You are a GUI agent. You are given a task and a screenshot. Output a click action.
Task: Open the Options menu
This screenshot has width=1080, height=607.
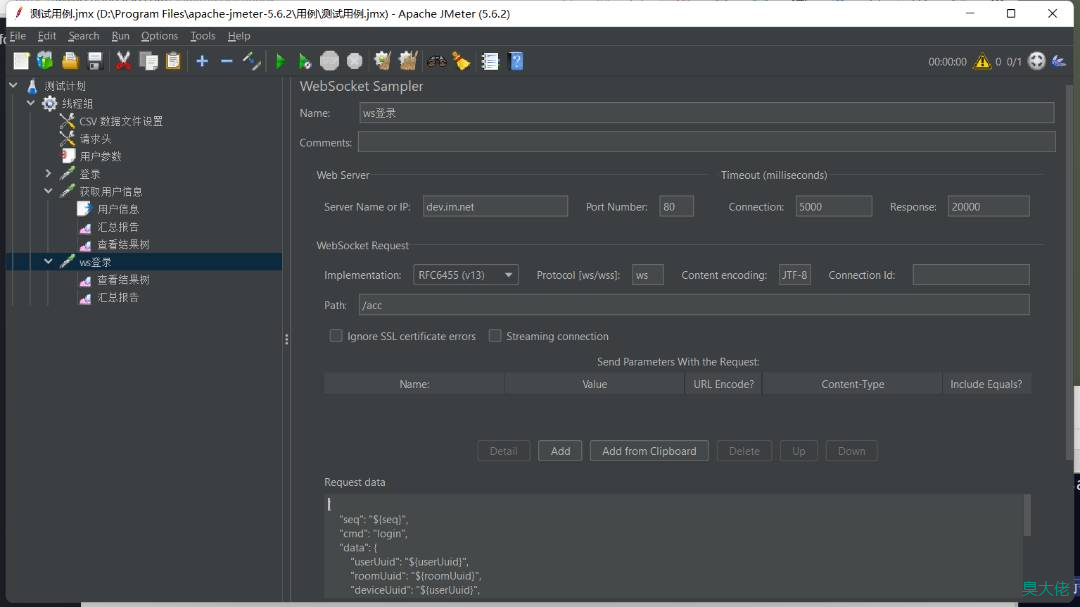click(159, 36)
